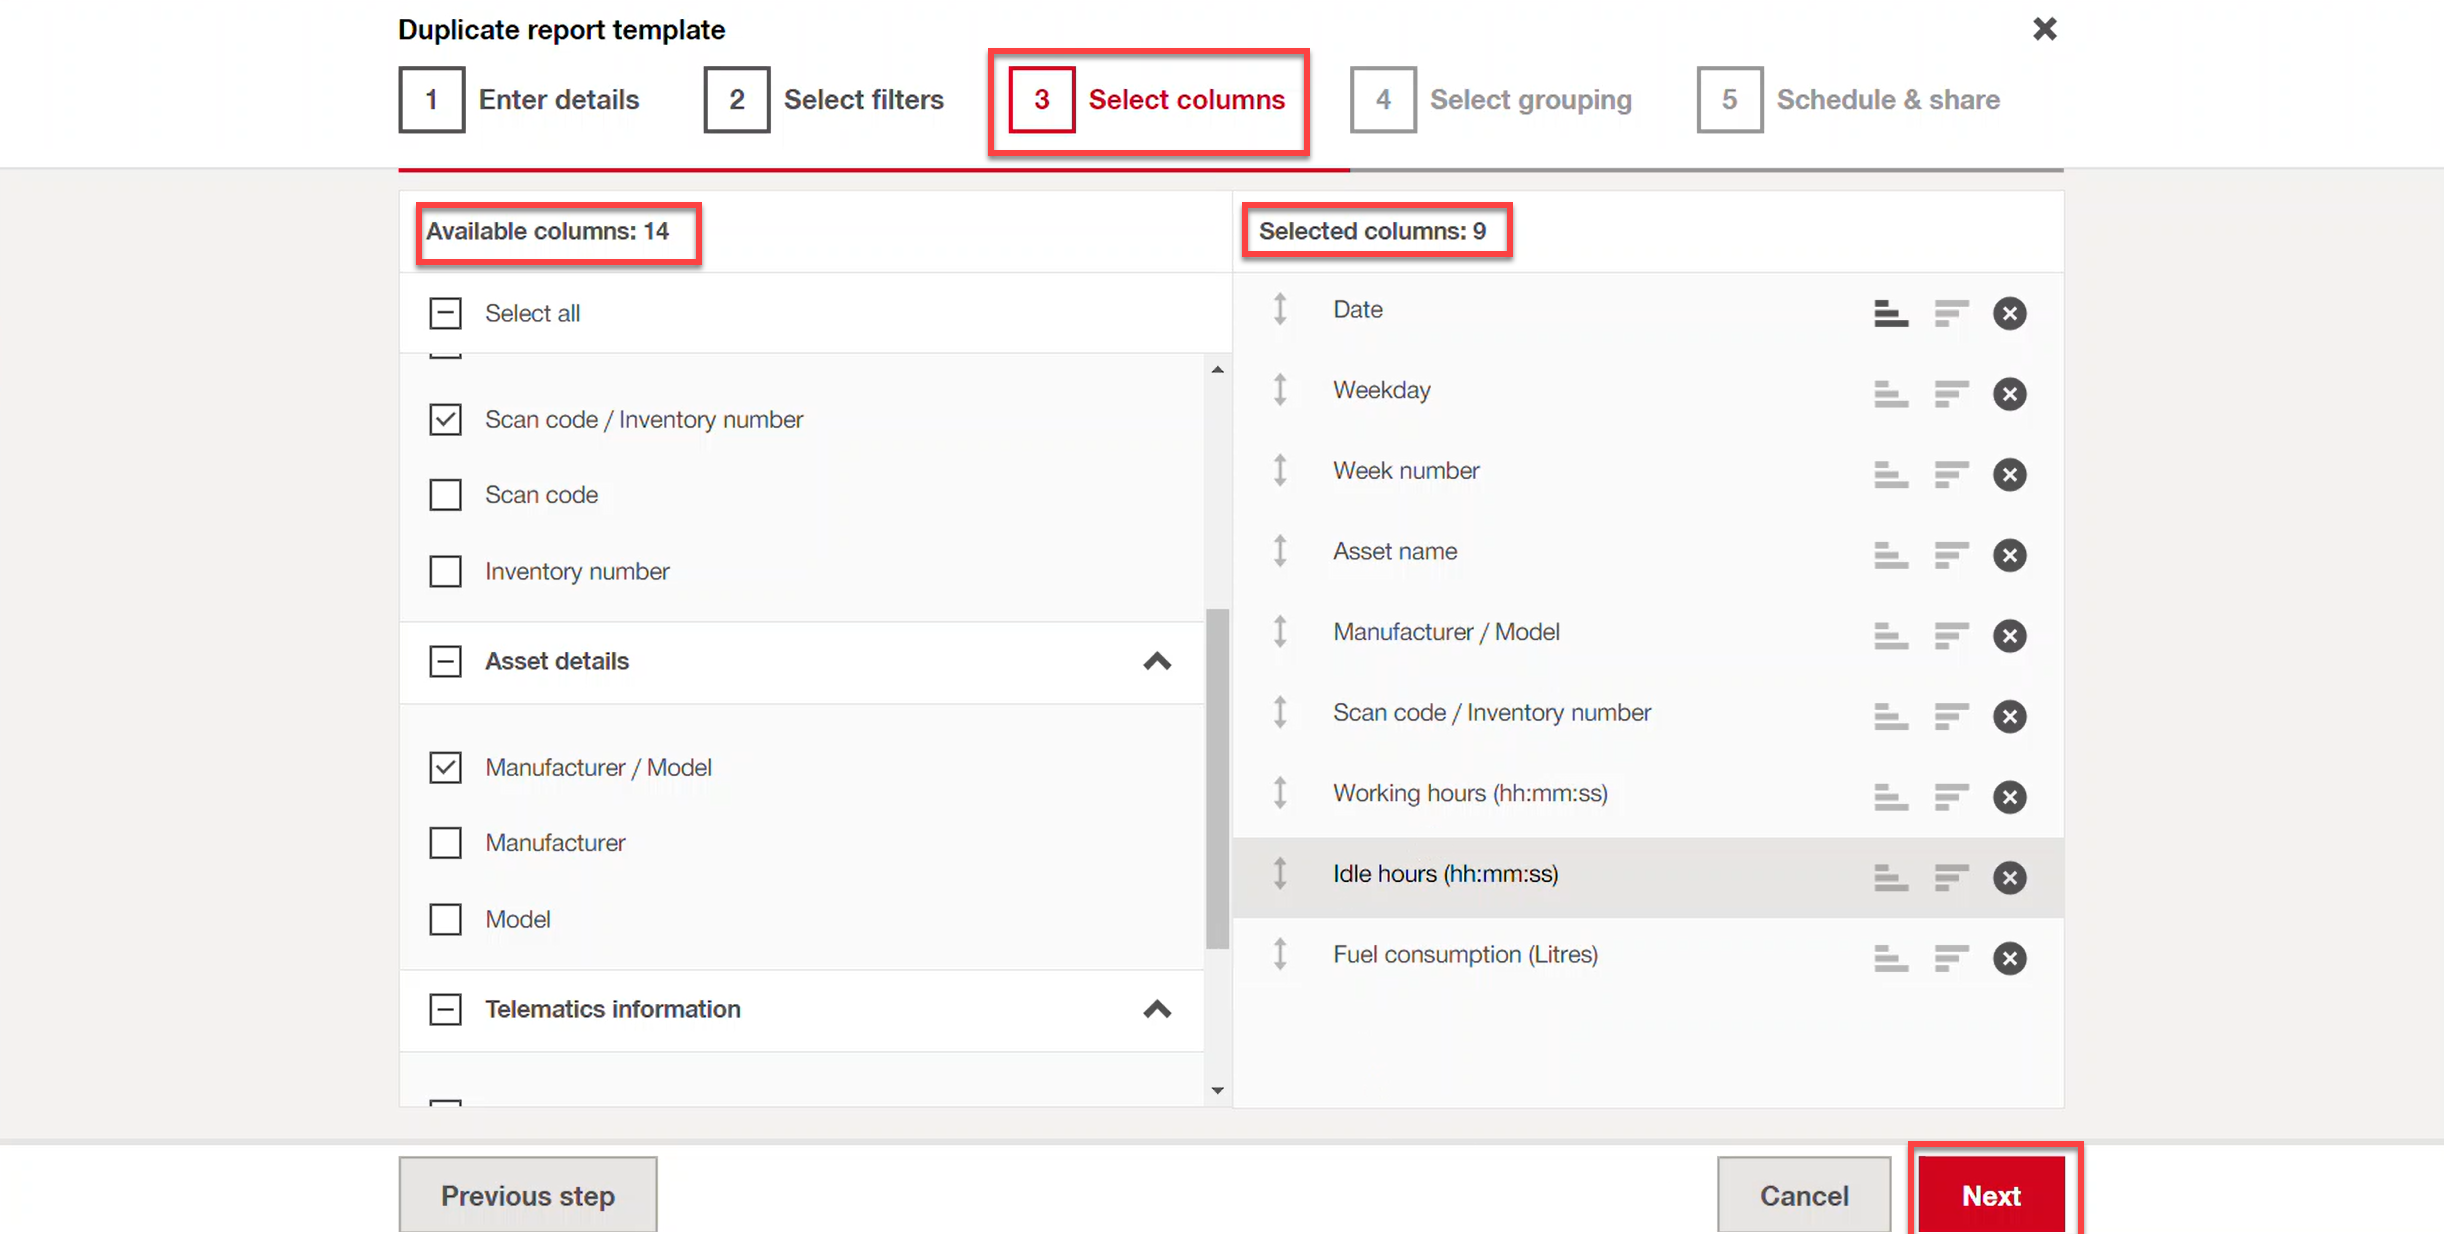The image size is (2444, 1234).
Task: Remove the Working hours column
Action: [2009, 797]
